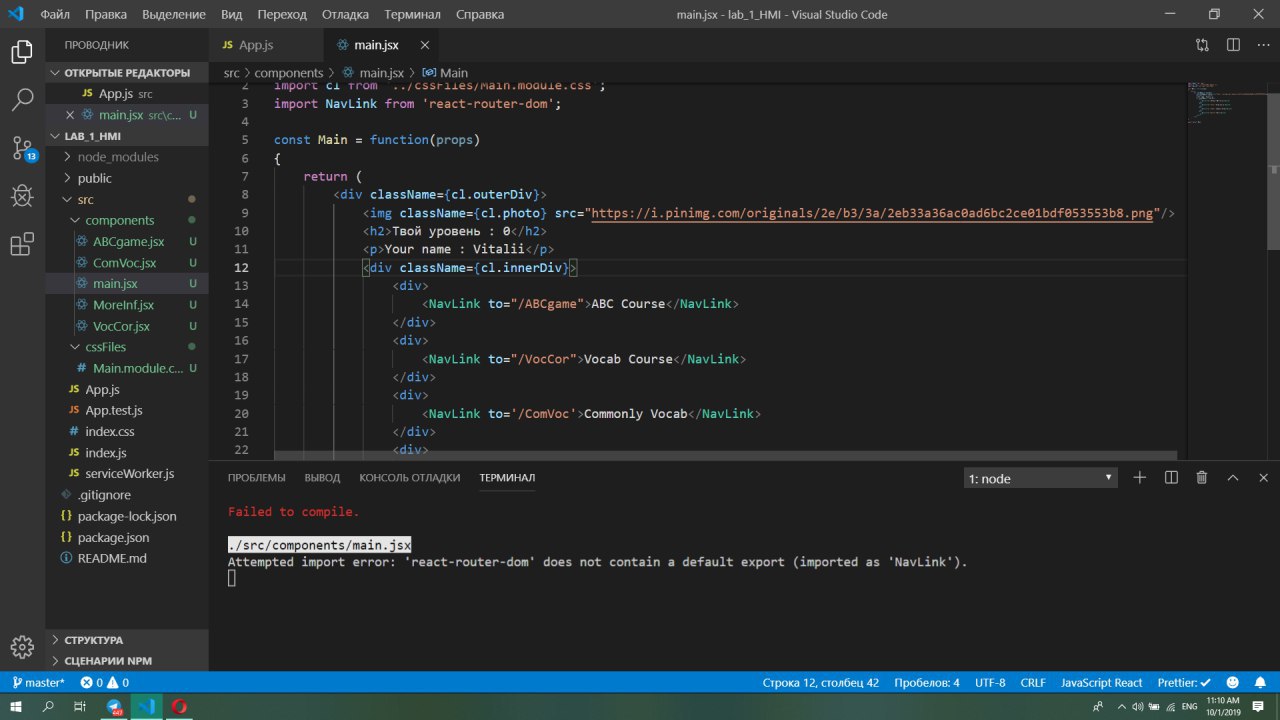Click the Manage gear icon
The width and height of the screenshot is (1280, 720).
click(22, 646)
